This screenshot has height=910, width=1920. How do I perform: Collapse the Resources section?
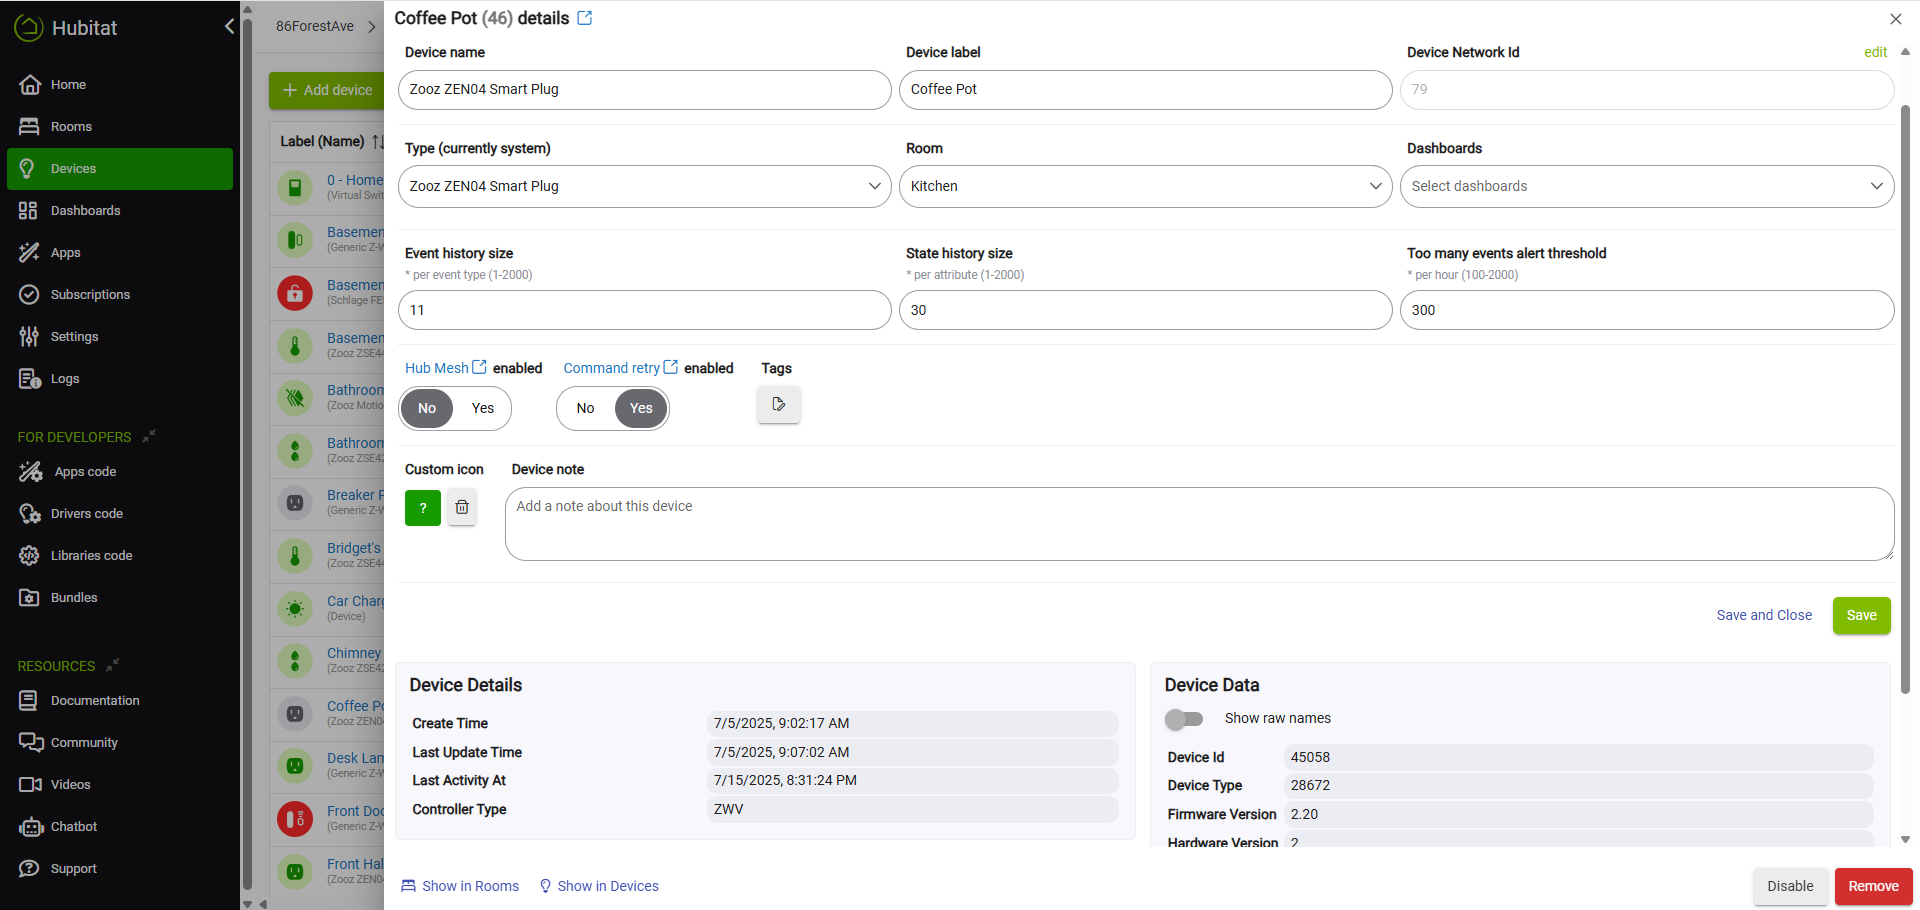point(112,665)
